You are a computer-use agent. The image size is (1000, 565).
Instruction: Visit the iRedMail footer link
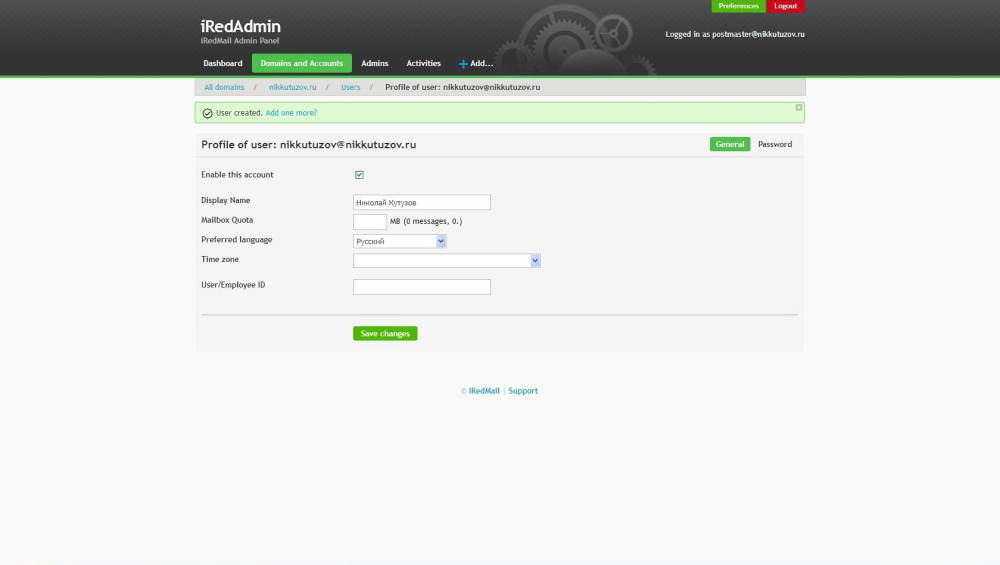coord(484,391)
